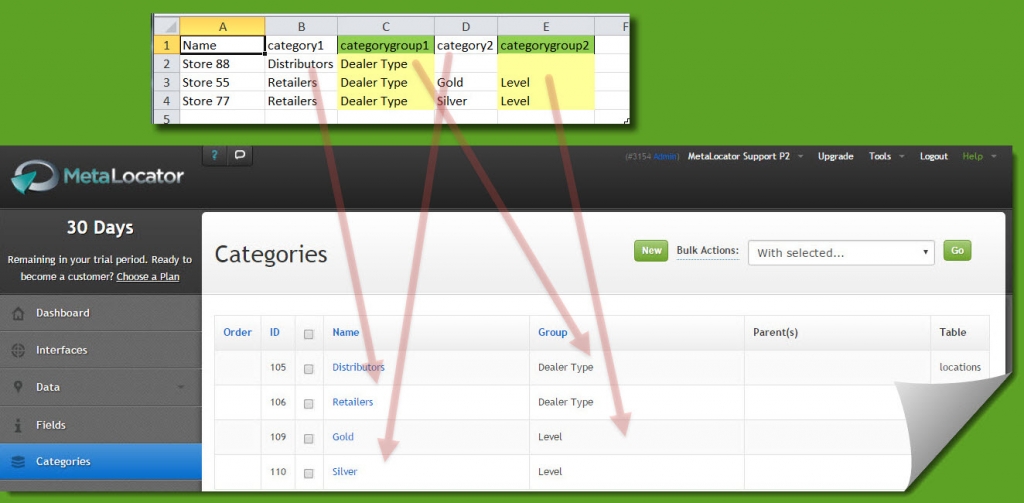This screenshot has height=503, width=1024.
Task: Click cell containing Store 77
Action: pyautogui.click(x=223, y=101)
